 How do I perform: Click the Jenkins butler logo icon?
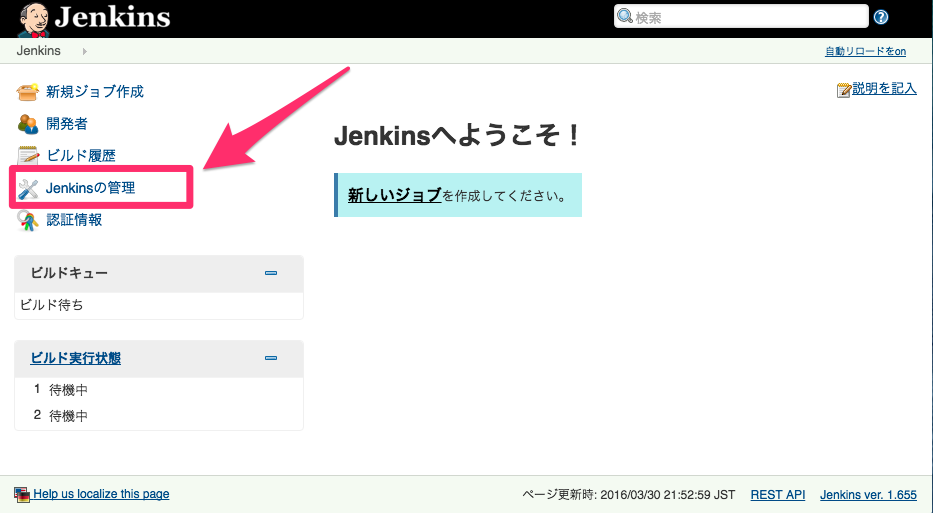tap(35, 18)
